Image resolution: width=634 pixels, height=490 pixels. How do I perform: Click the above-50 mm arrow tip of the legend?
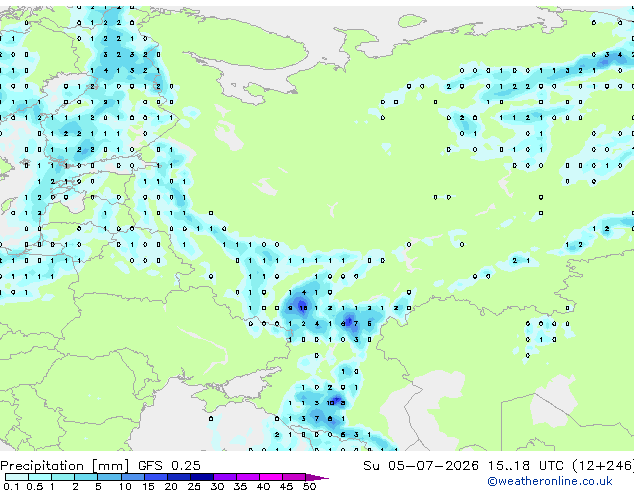[317, 477]
